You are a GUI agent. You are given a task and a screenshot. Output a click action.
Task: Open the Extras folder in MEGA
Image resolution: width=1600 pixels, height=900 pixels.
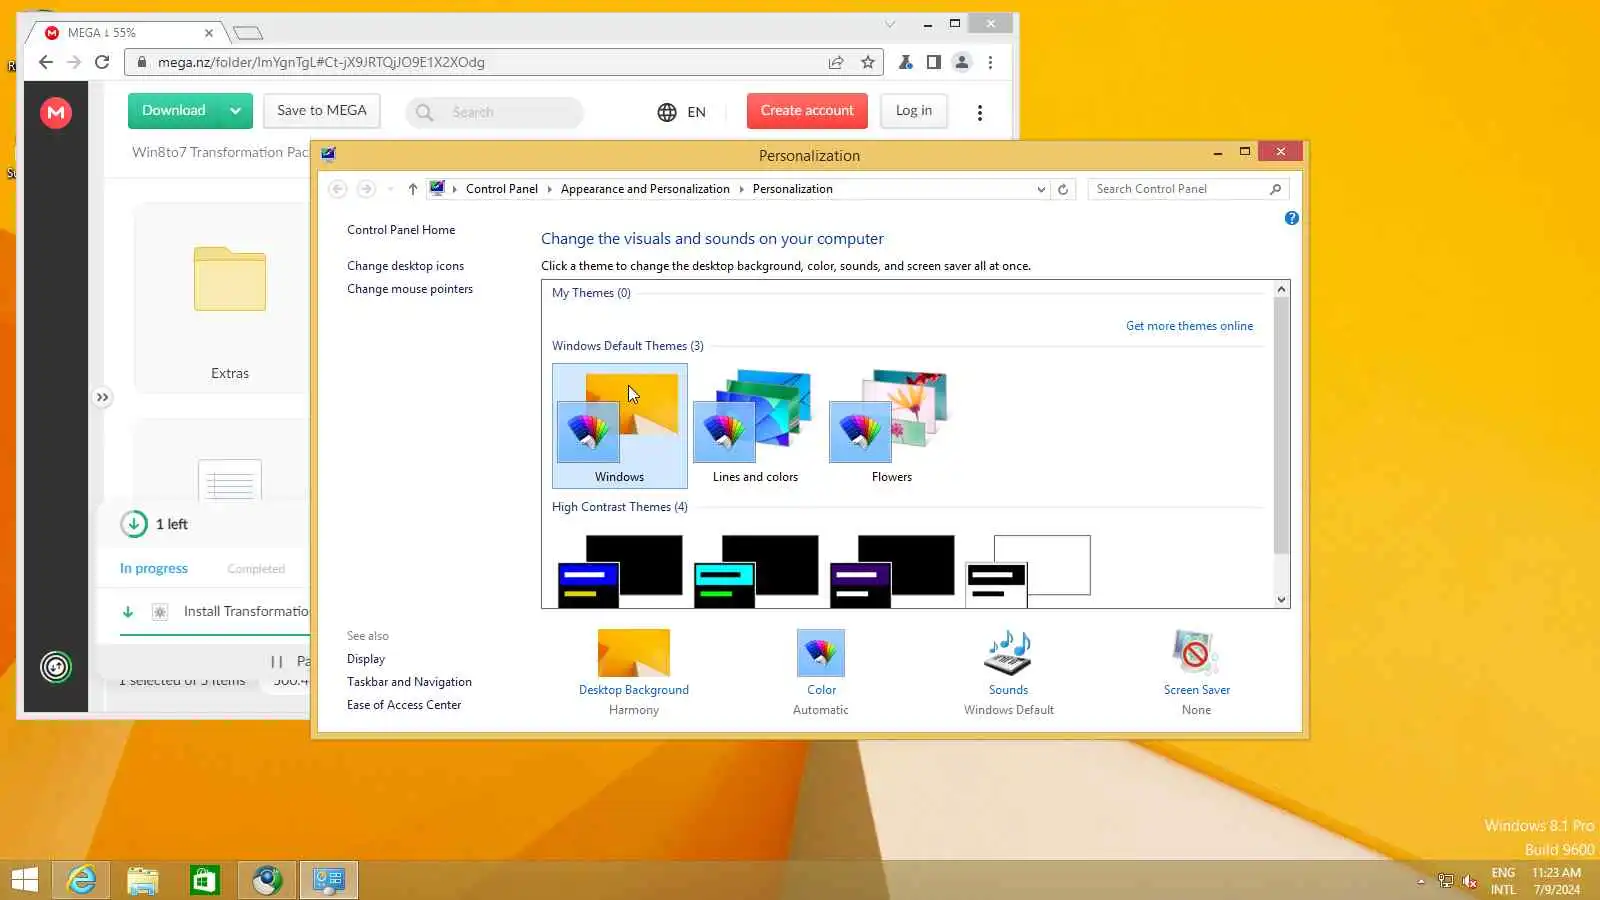click(x=230, y=298)
